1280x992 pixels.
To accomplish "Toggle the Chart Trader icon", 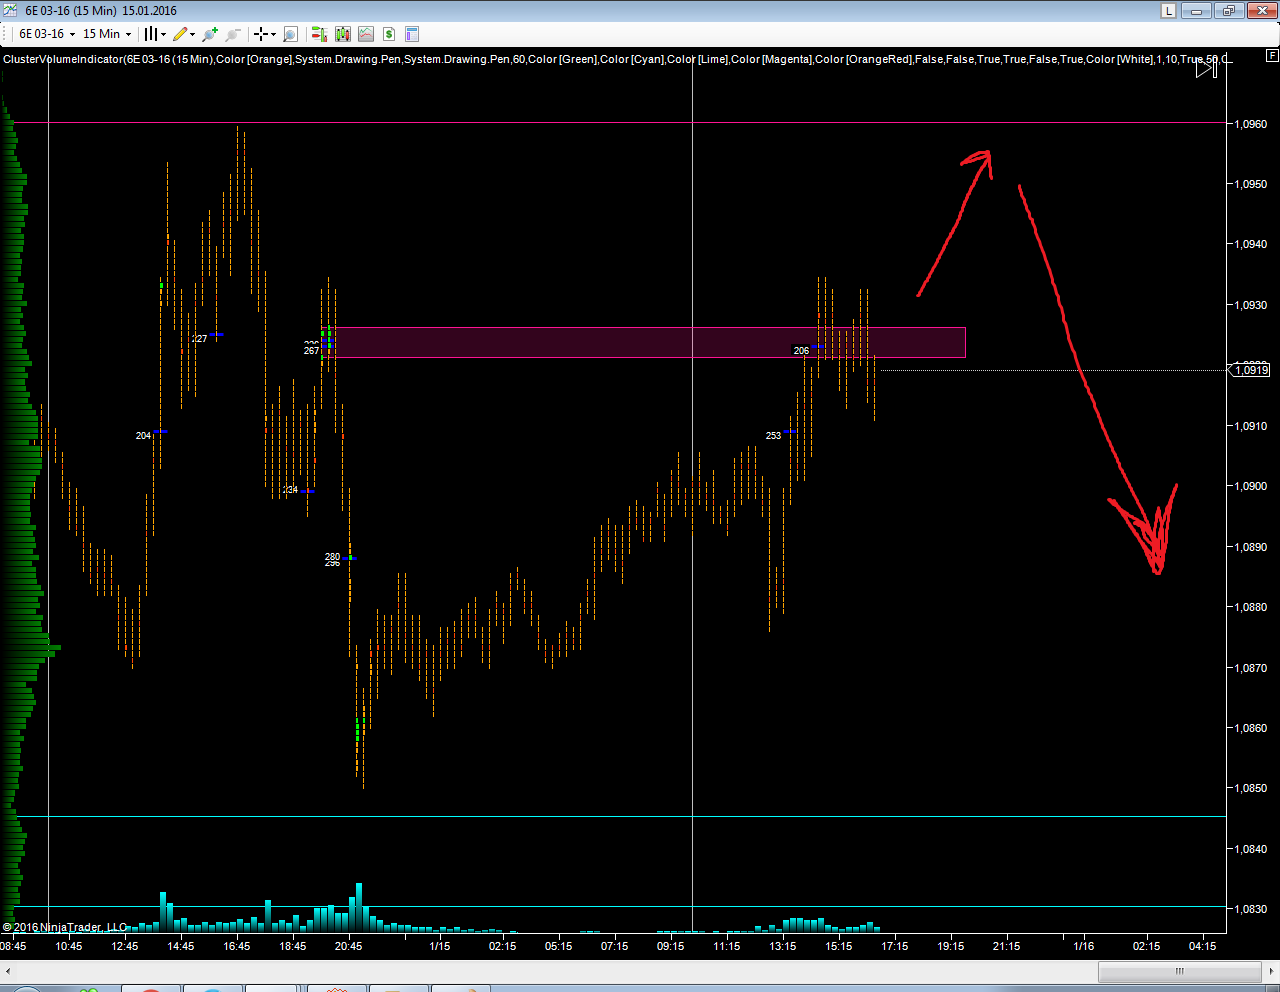I will point(319,34).
